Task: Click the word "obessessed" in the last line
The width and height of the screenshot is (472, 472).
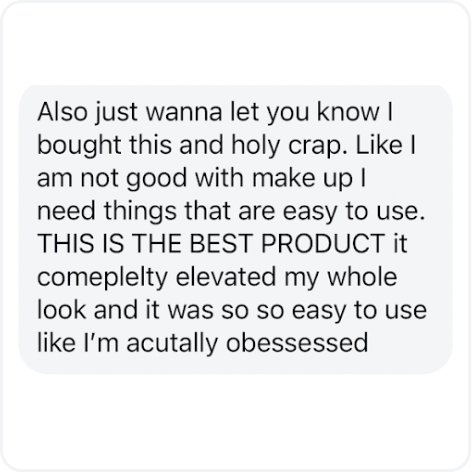Action: click(297, 343)
